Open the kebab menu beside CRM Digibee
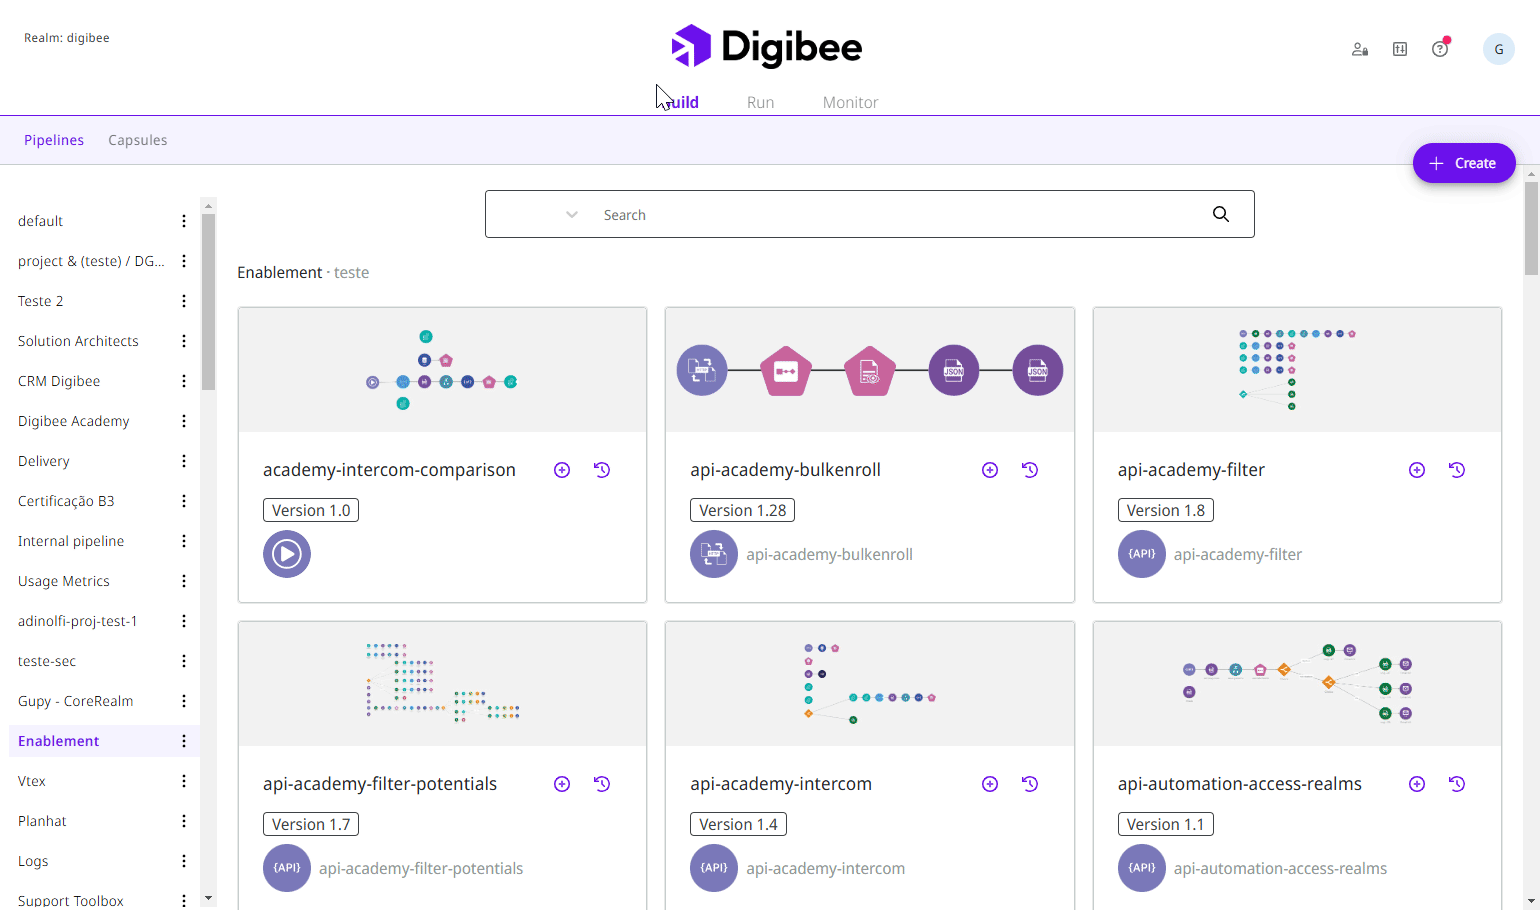Screen dimensions: 1540x910 (184, 381)
